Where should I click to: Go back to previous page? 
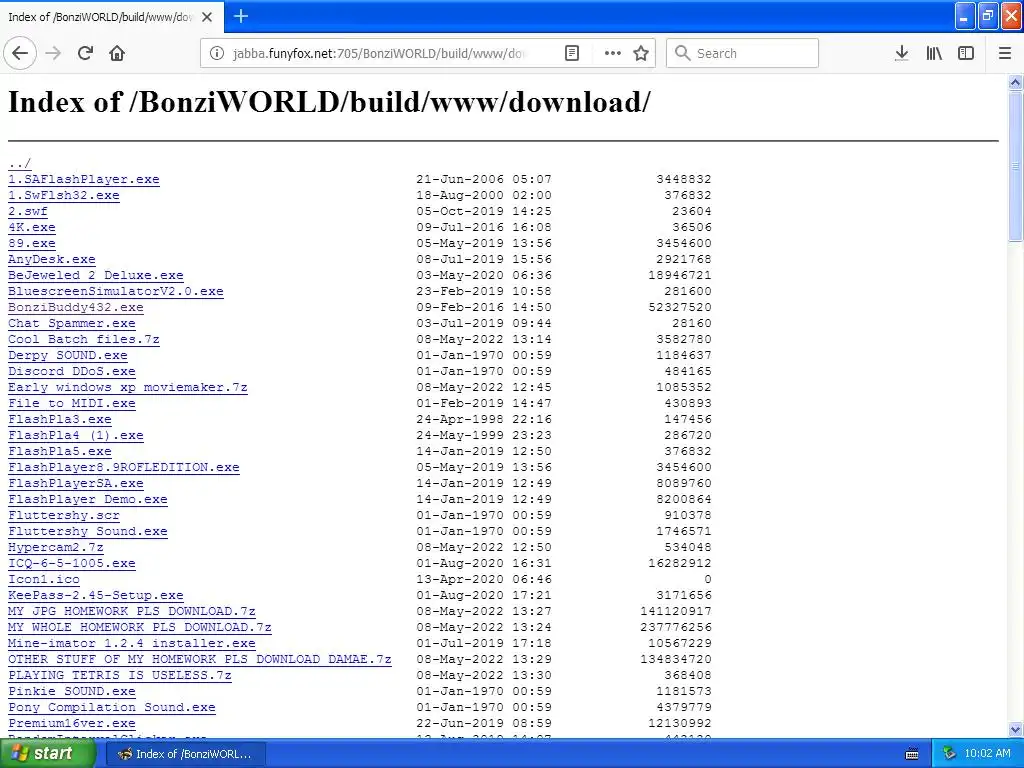(x=20, y=53)
